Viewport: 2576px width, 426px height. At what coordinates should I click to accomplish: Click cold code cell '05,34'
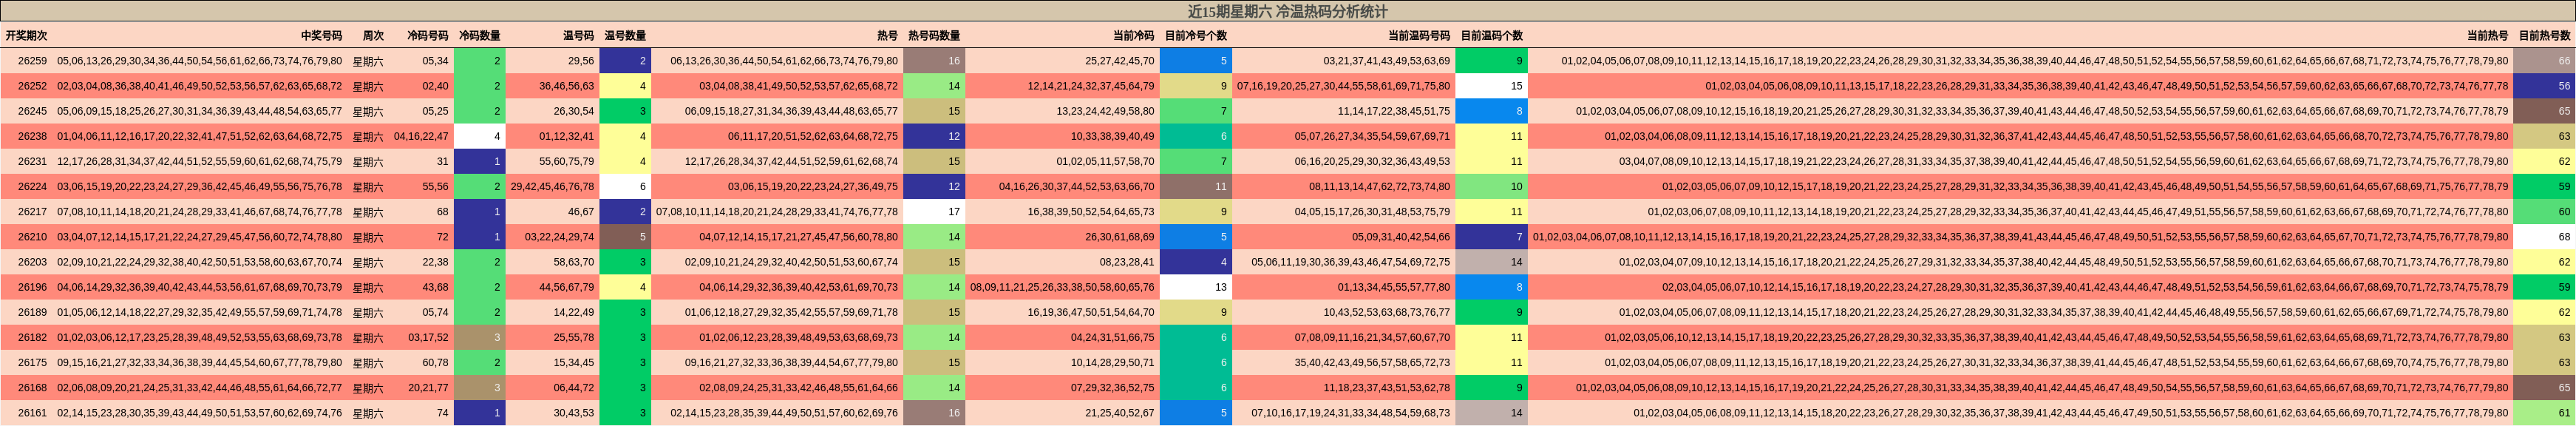point(421,61)
